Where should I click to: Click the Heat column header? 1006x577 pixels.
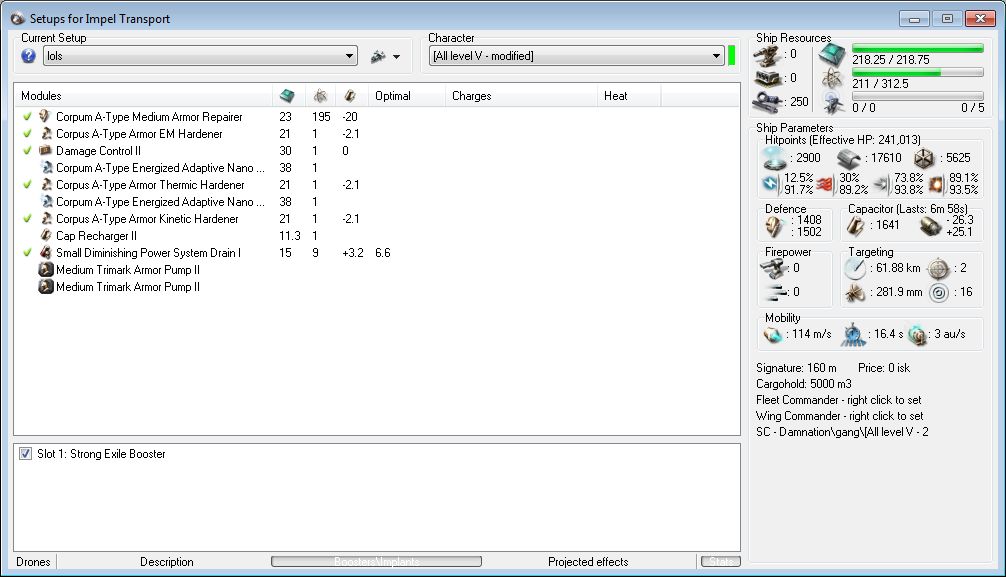pos(628,96)
